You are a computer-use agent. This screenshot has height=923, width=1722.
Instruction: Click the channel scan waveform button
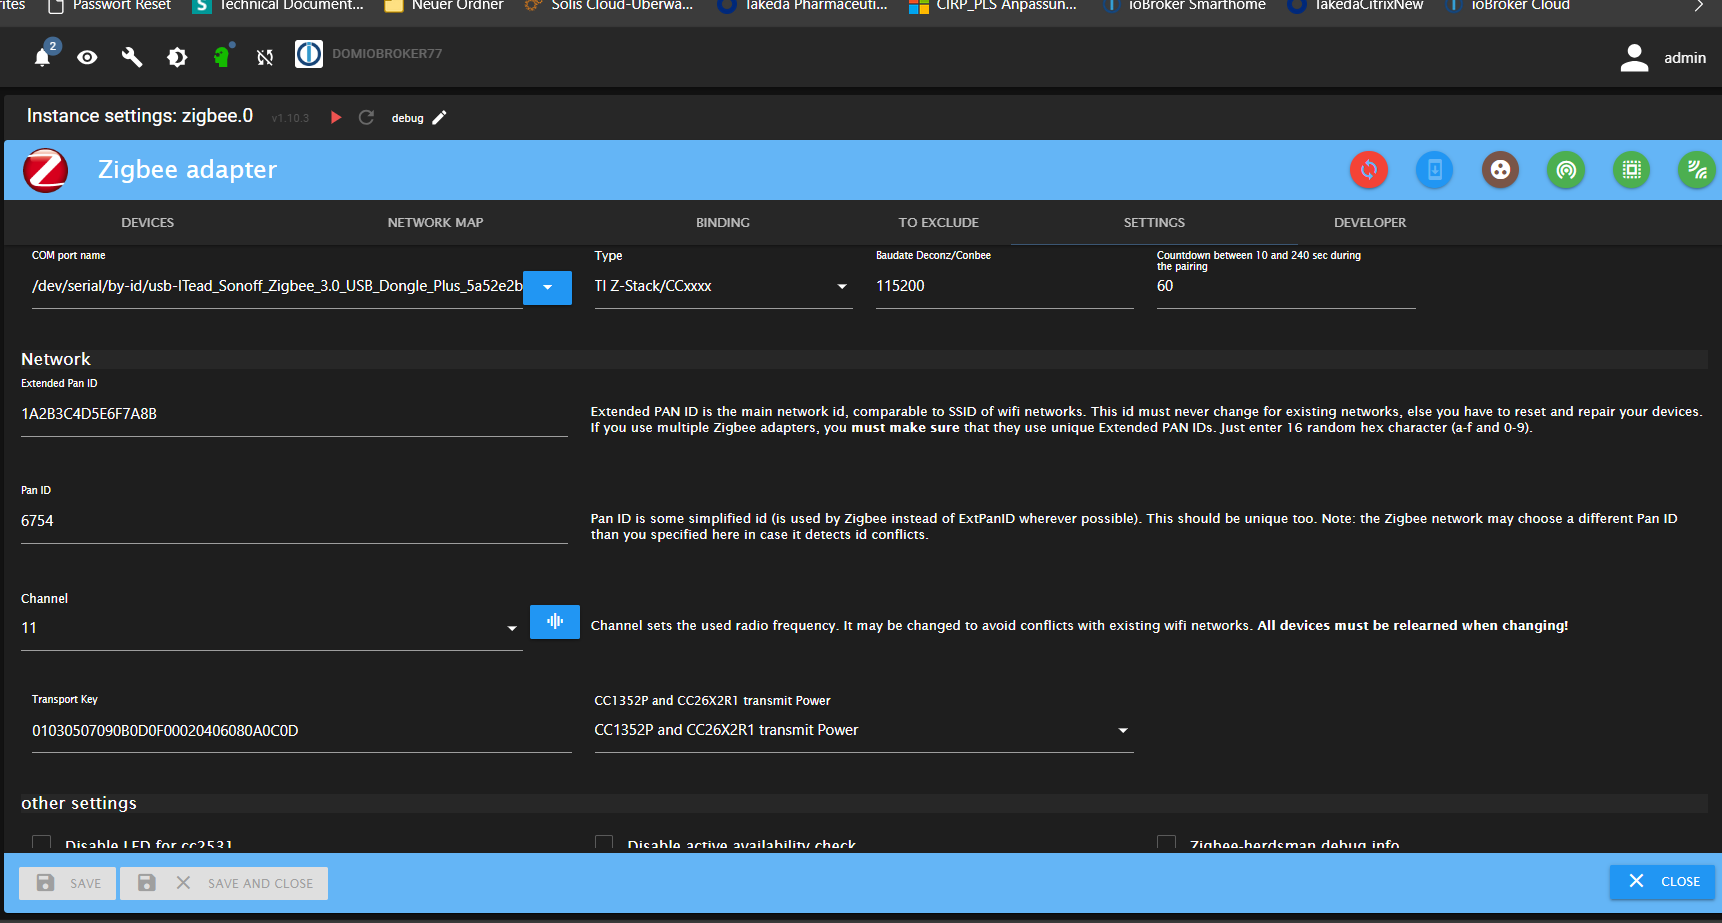[x=554, y=621]
